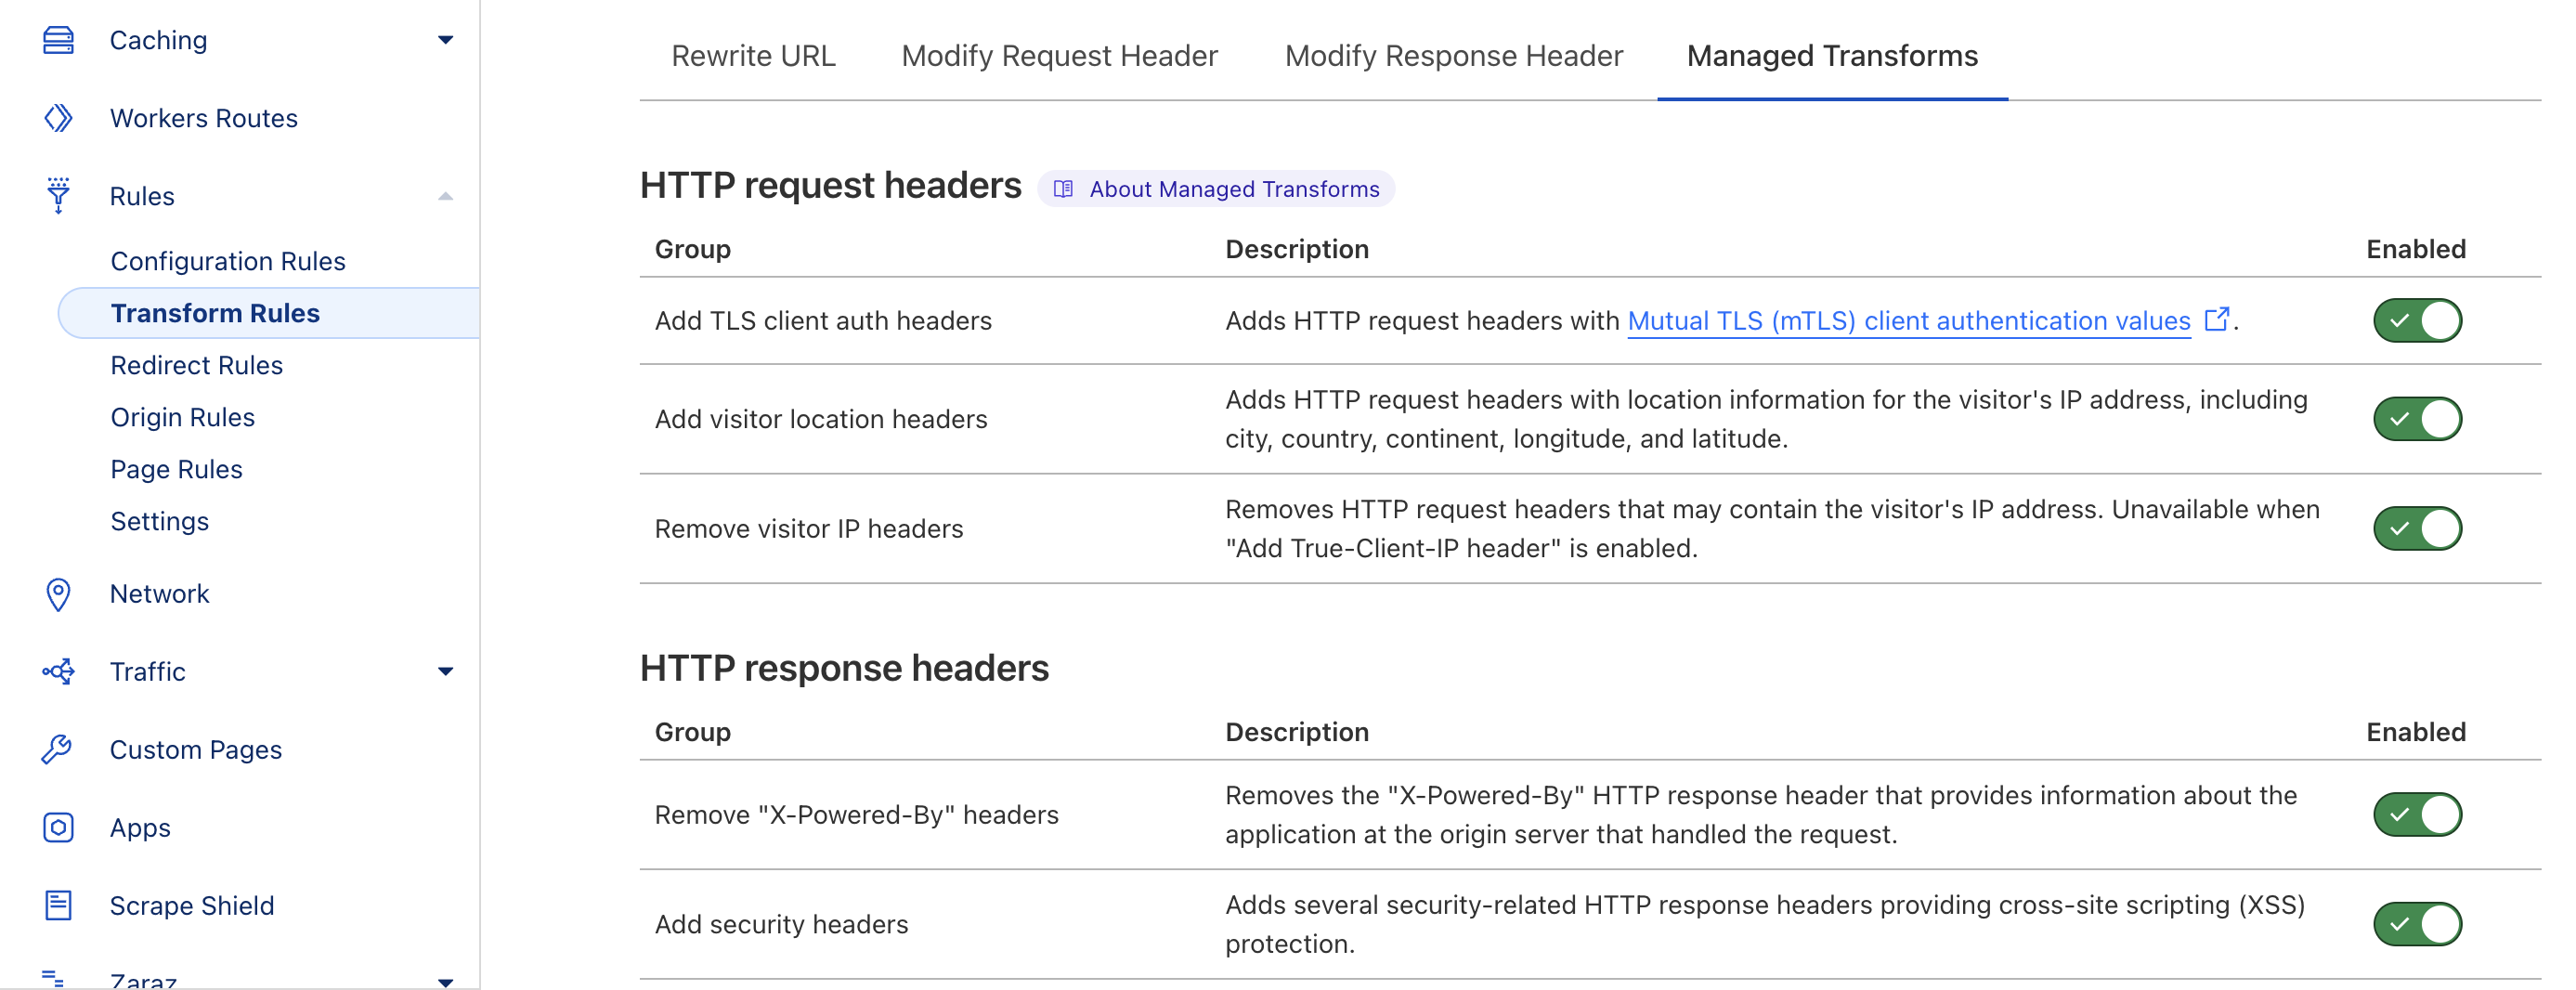Collapse the Rules section arrow

coord(446,196)
